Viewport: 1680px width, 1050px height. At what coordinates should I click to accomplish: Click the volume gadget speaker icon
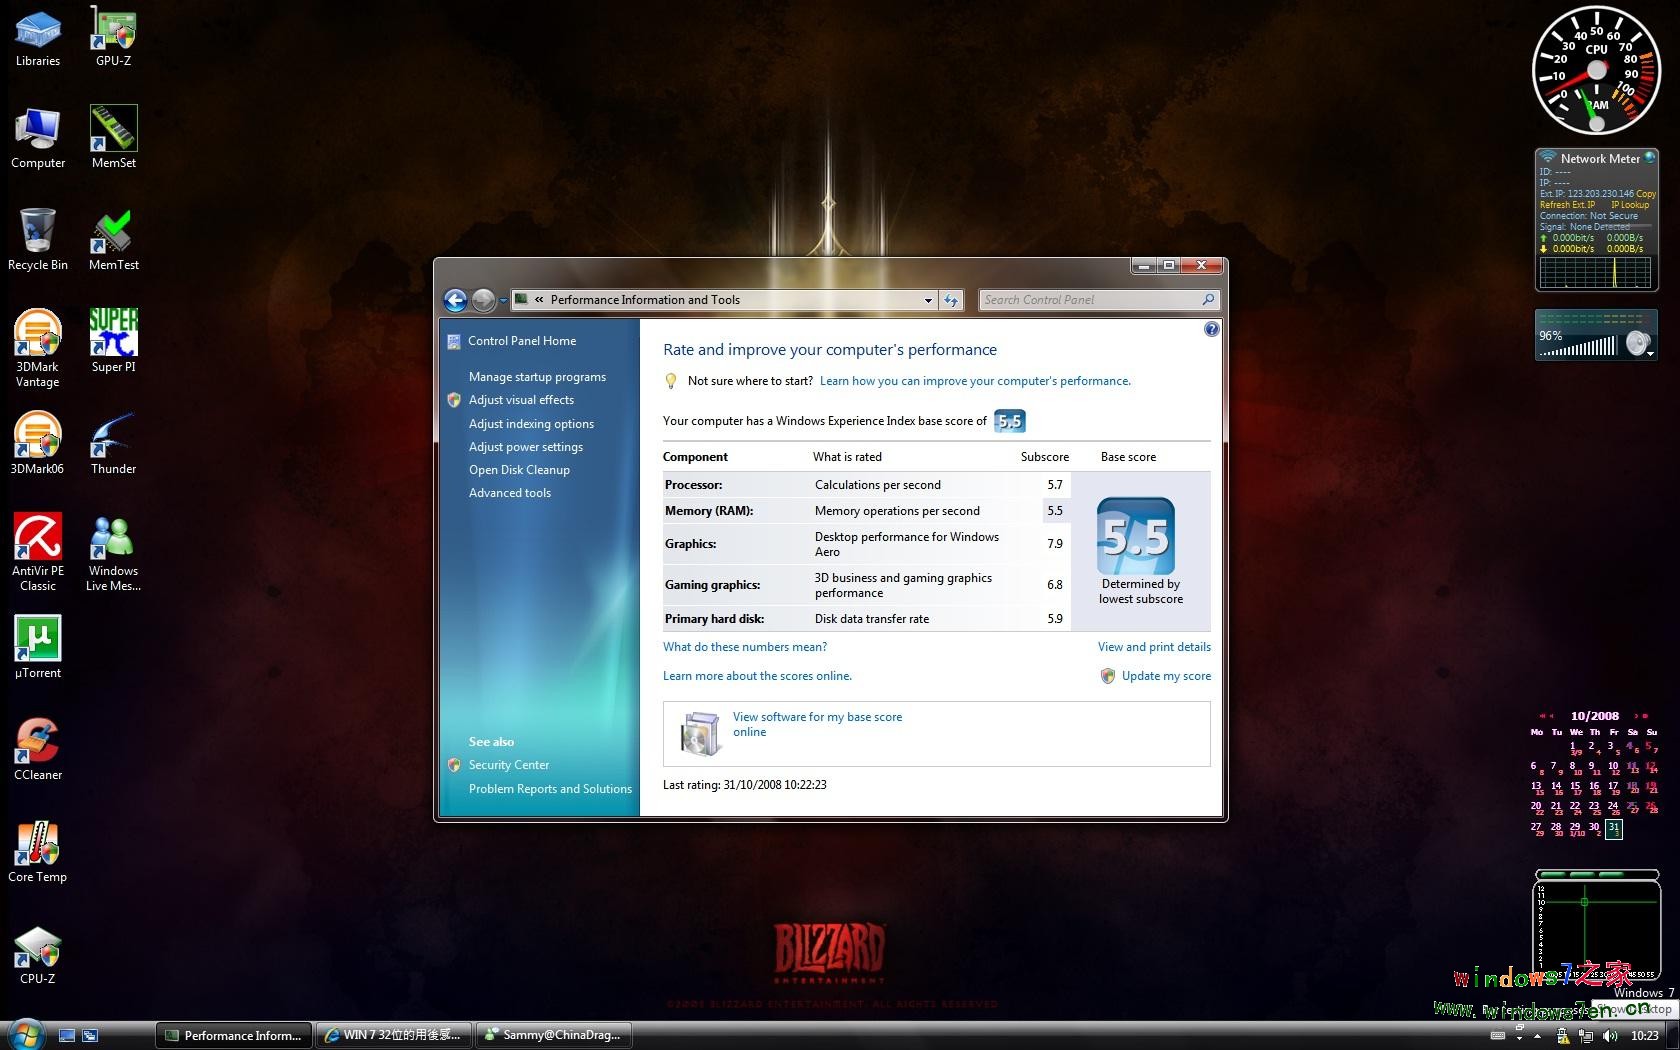1637,343
